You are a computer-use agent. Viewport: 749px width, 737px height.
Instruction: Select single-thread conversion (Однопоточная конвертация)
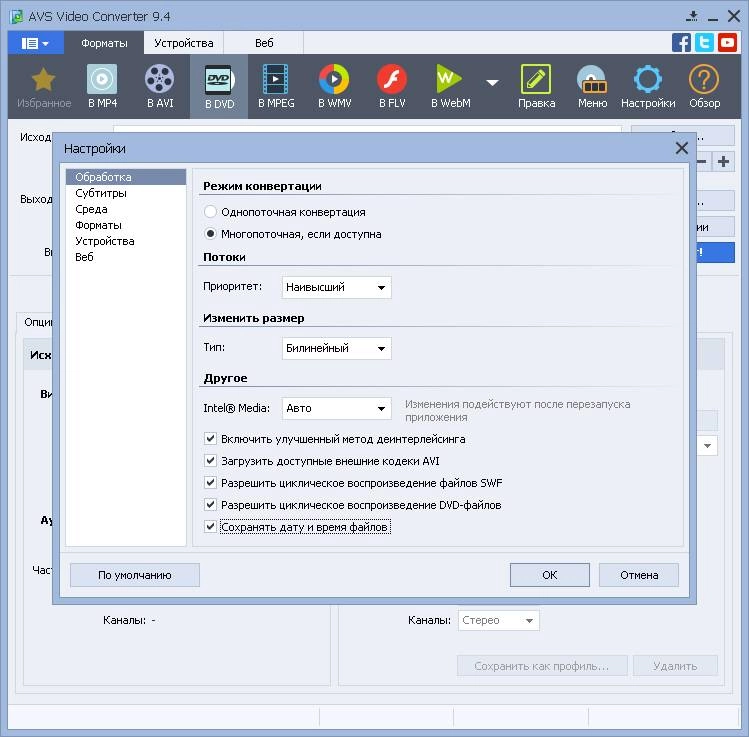(210, 212)
